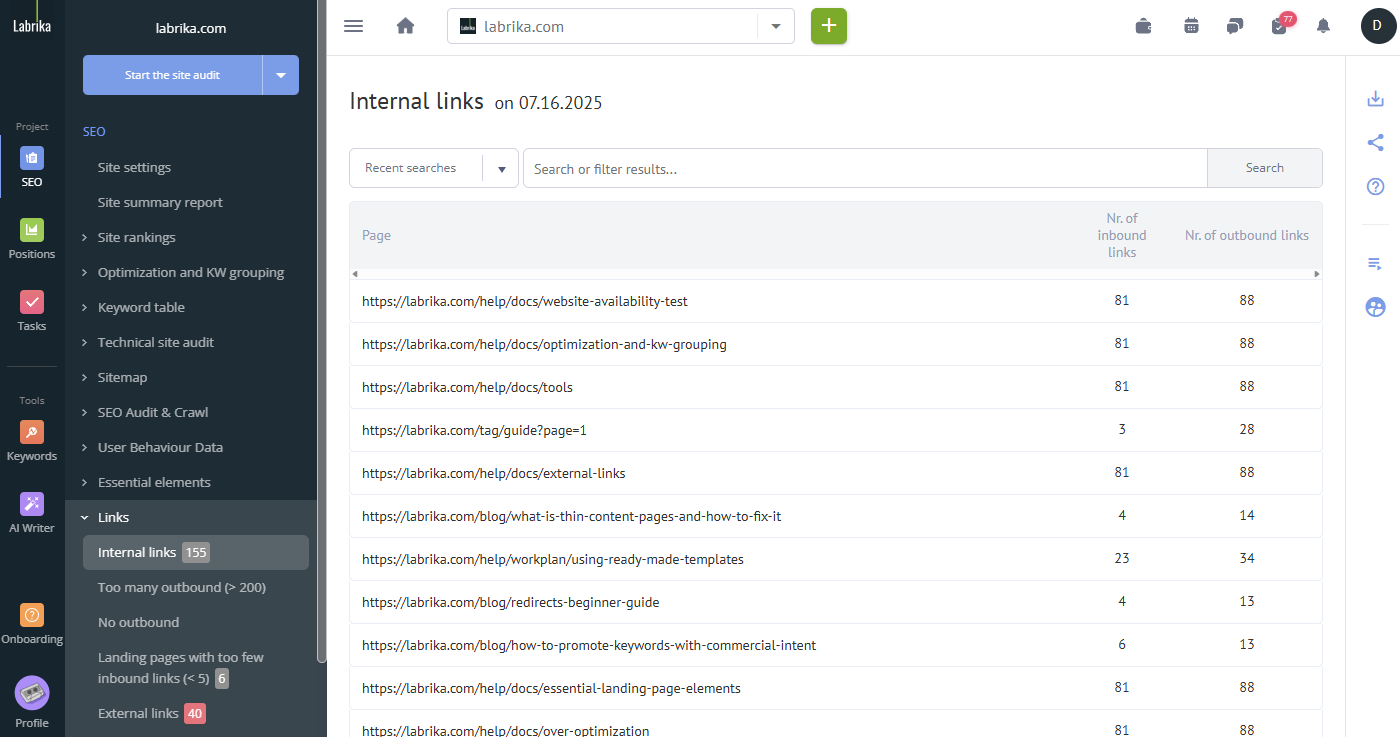1400x737 pixels.
Task: Open No outbound menu item
Action: click(138, 622)
